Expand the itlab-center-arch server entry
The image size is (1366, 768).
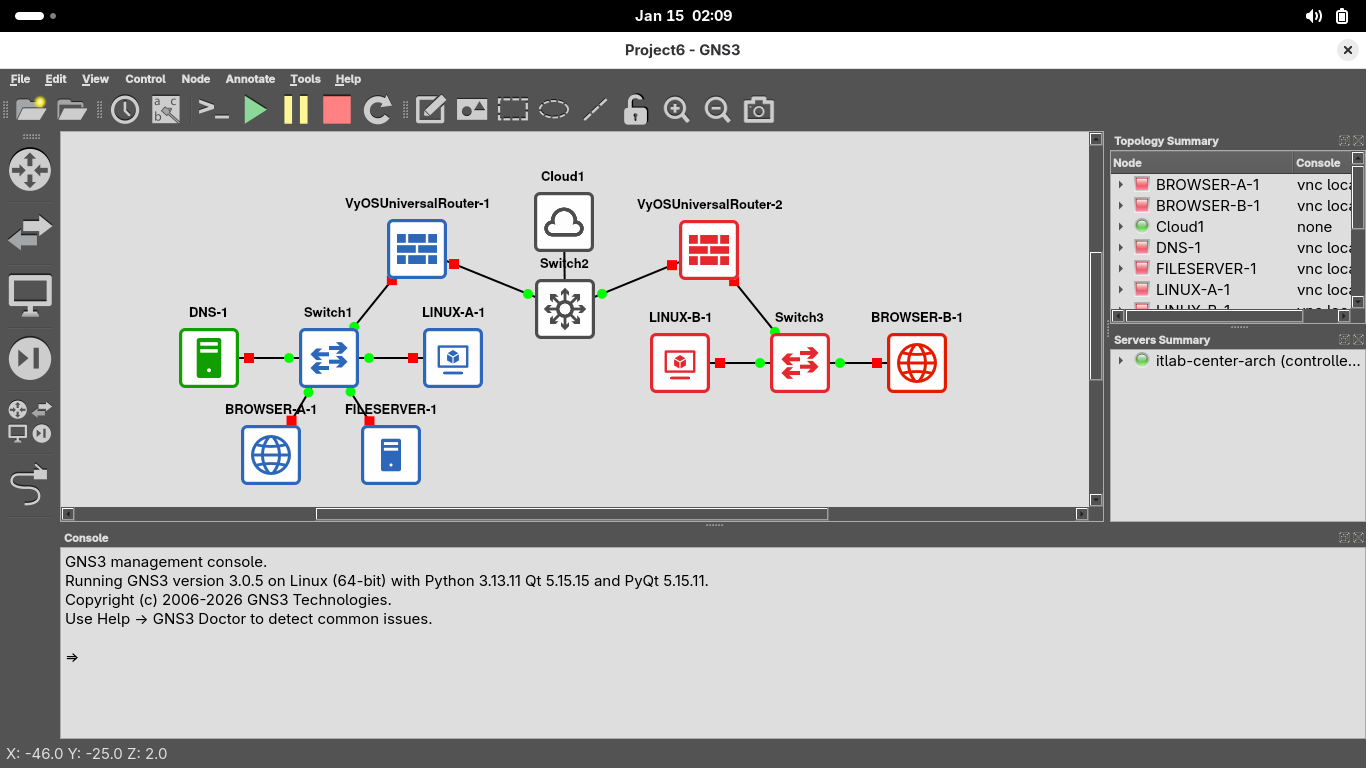point(1121,361)
